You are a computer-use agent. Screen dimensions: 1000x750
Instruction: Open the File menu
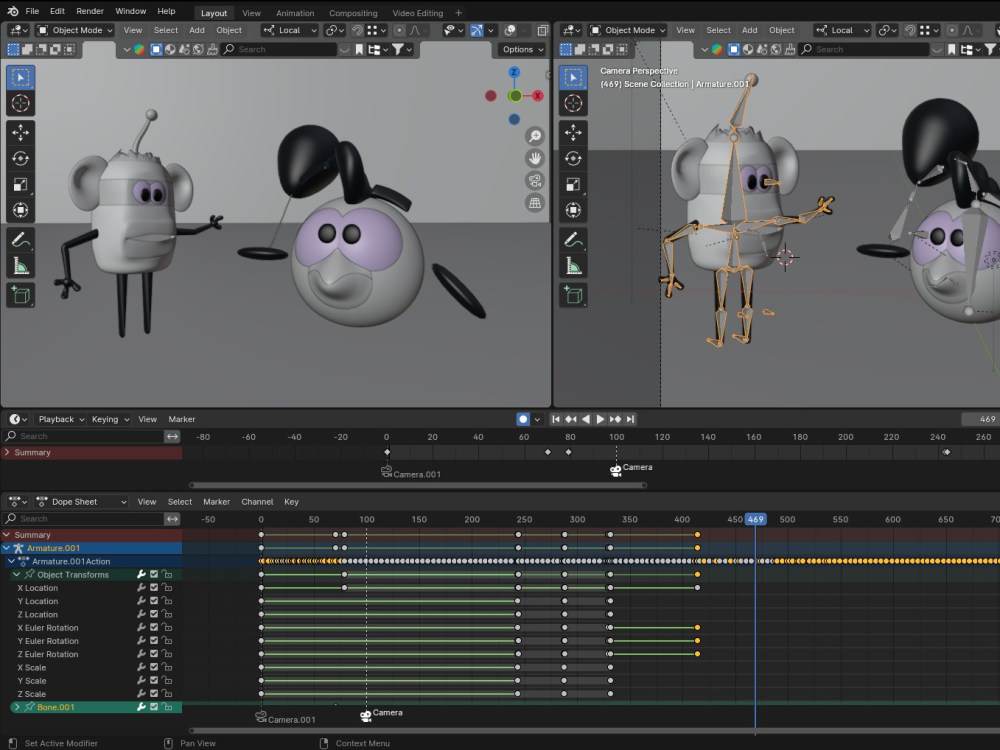click(32, 11)
